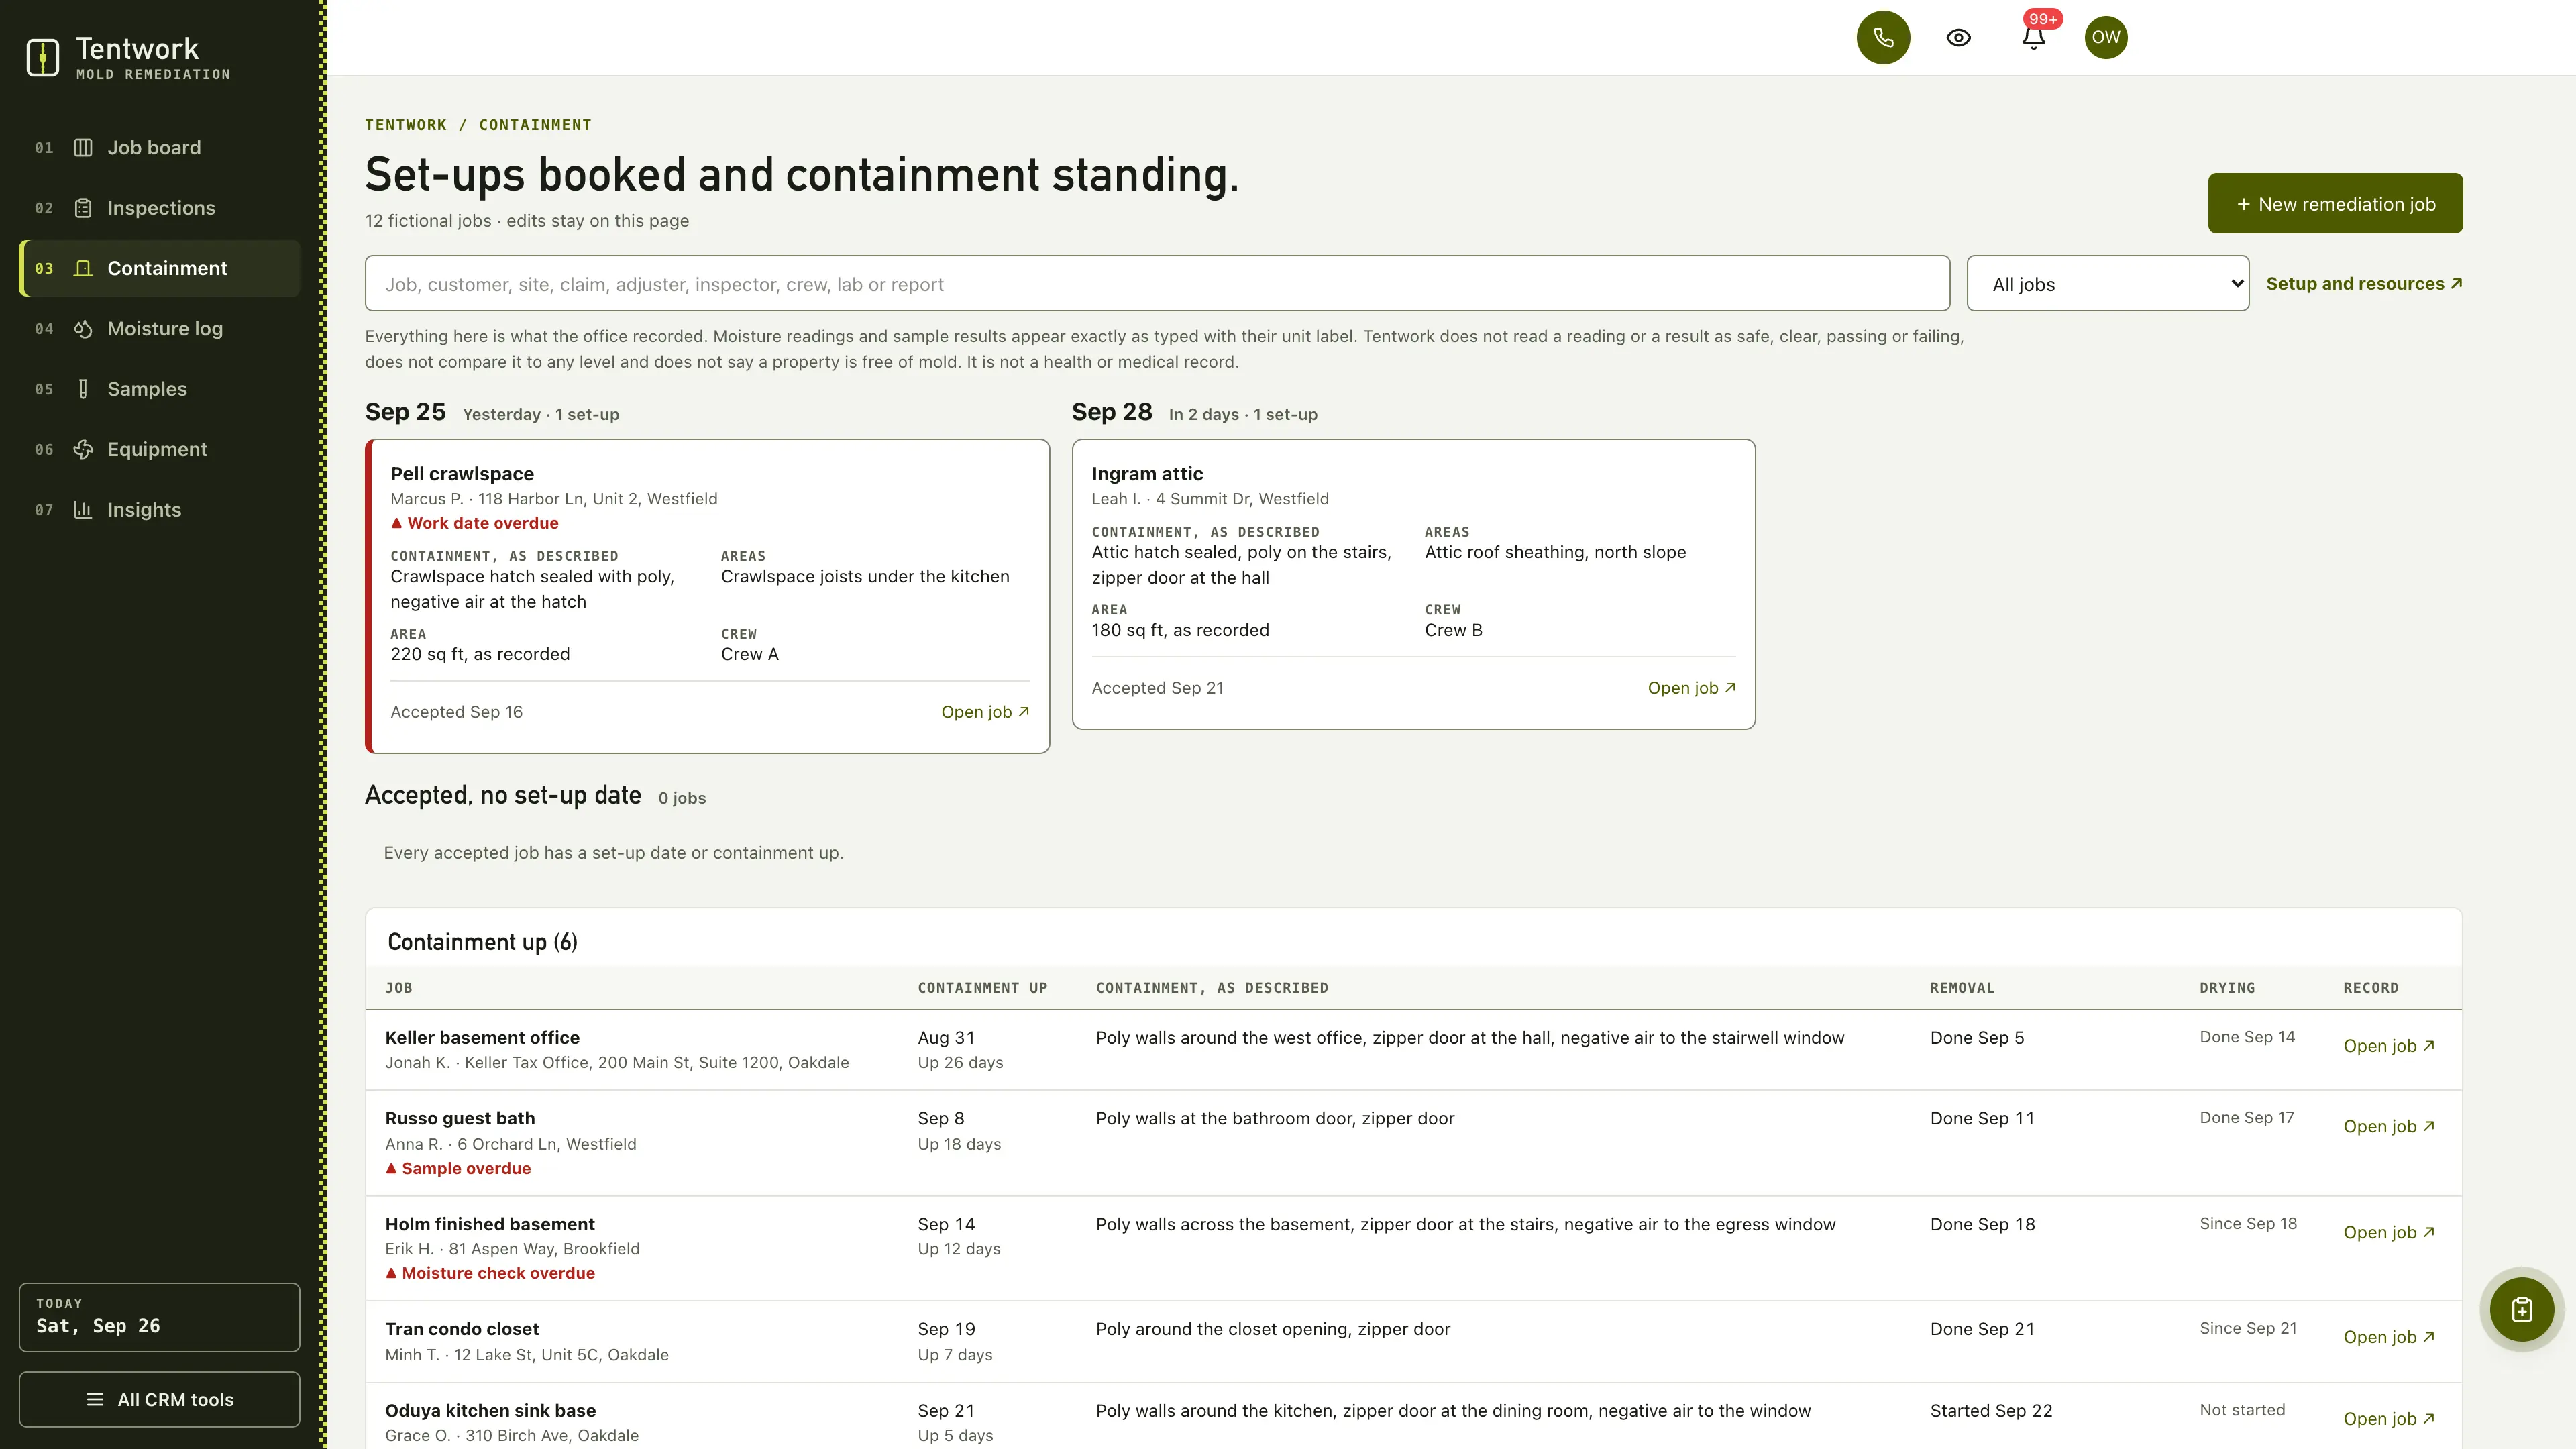Click the plus icon on New remediation job
Screen dimensions: 2576x1449
click(2243, 204)
